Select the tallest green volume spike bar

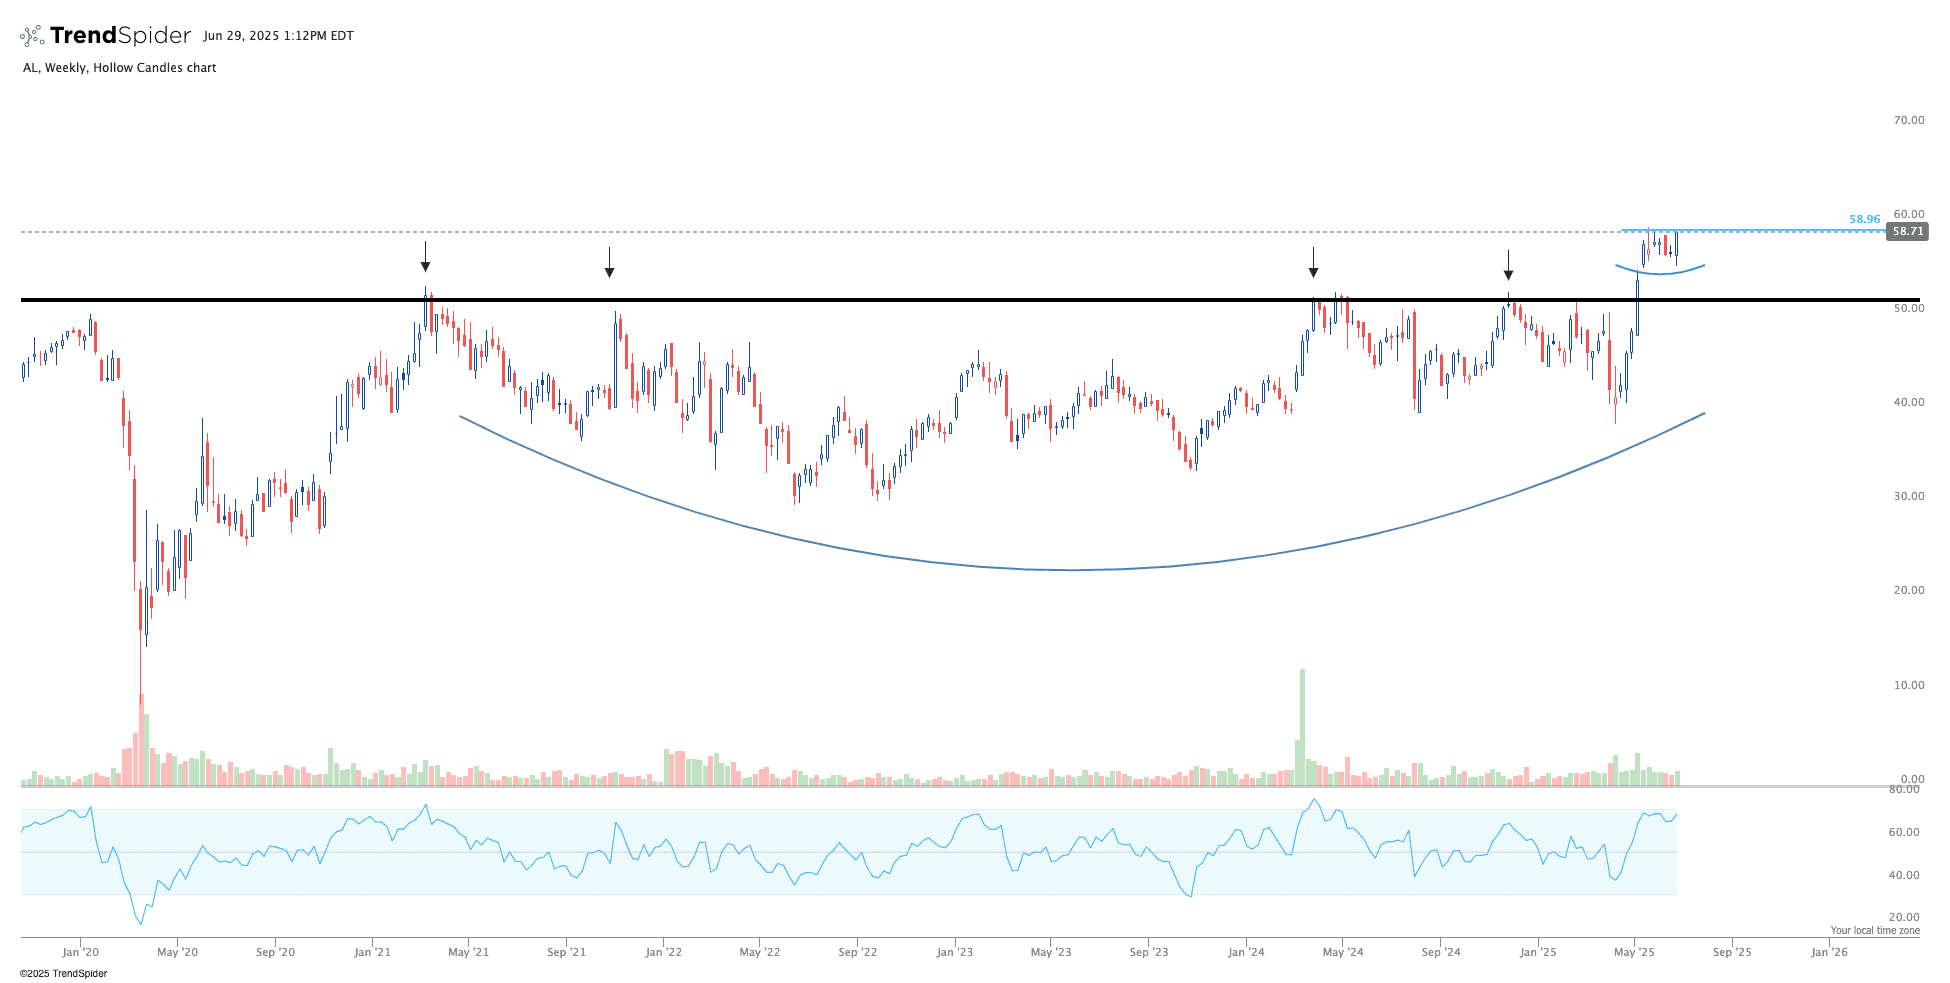1302,726
